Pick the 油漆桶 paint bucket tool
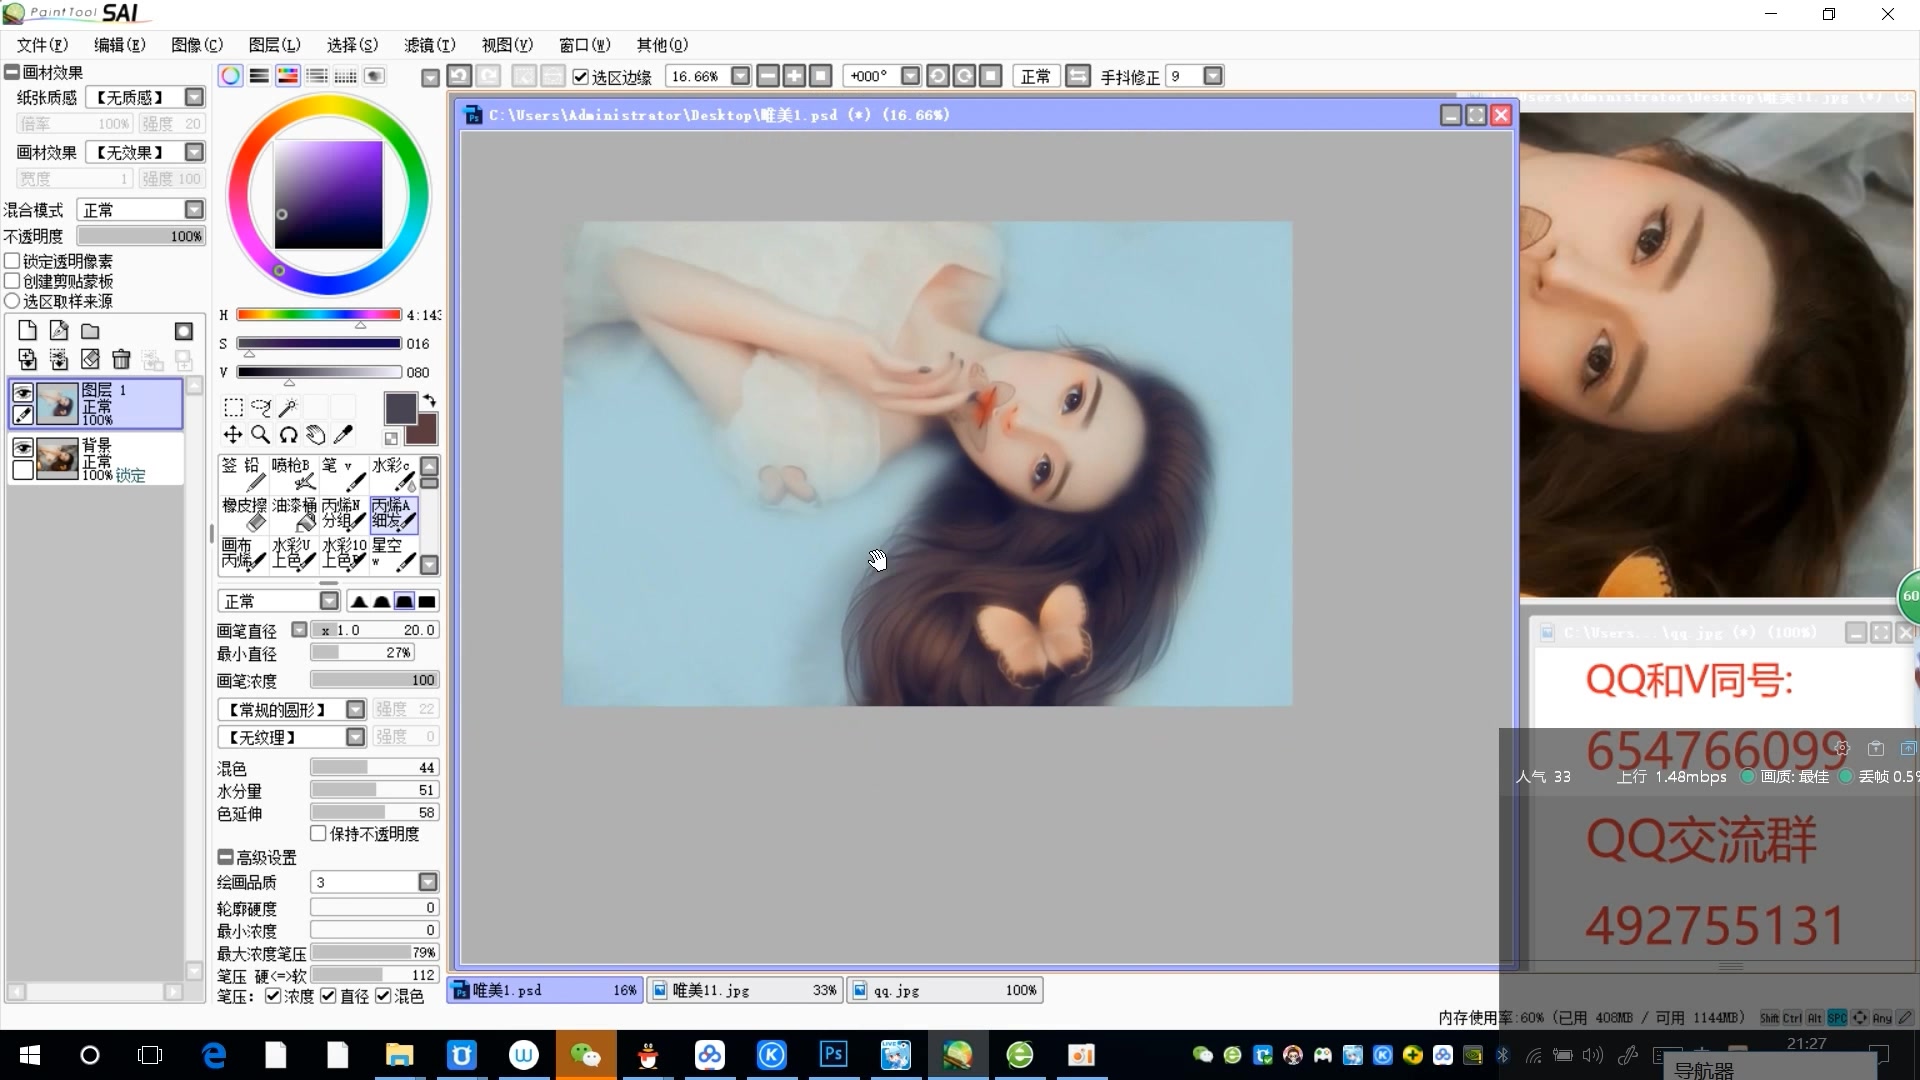 pos(294,513)
